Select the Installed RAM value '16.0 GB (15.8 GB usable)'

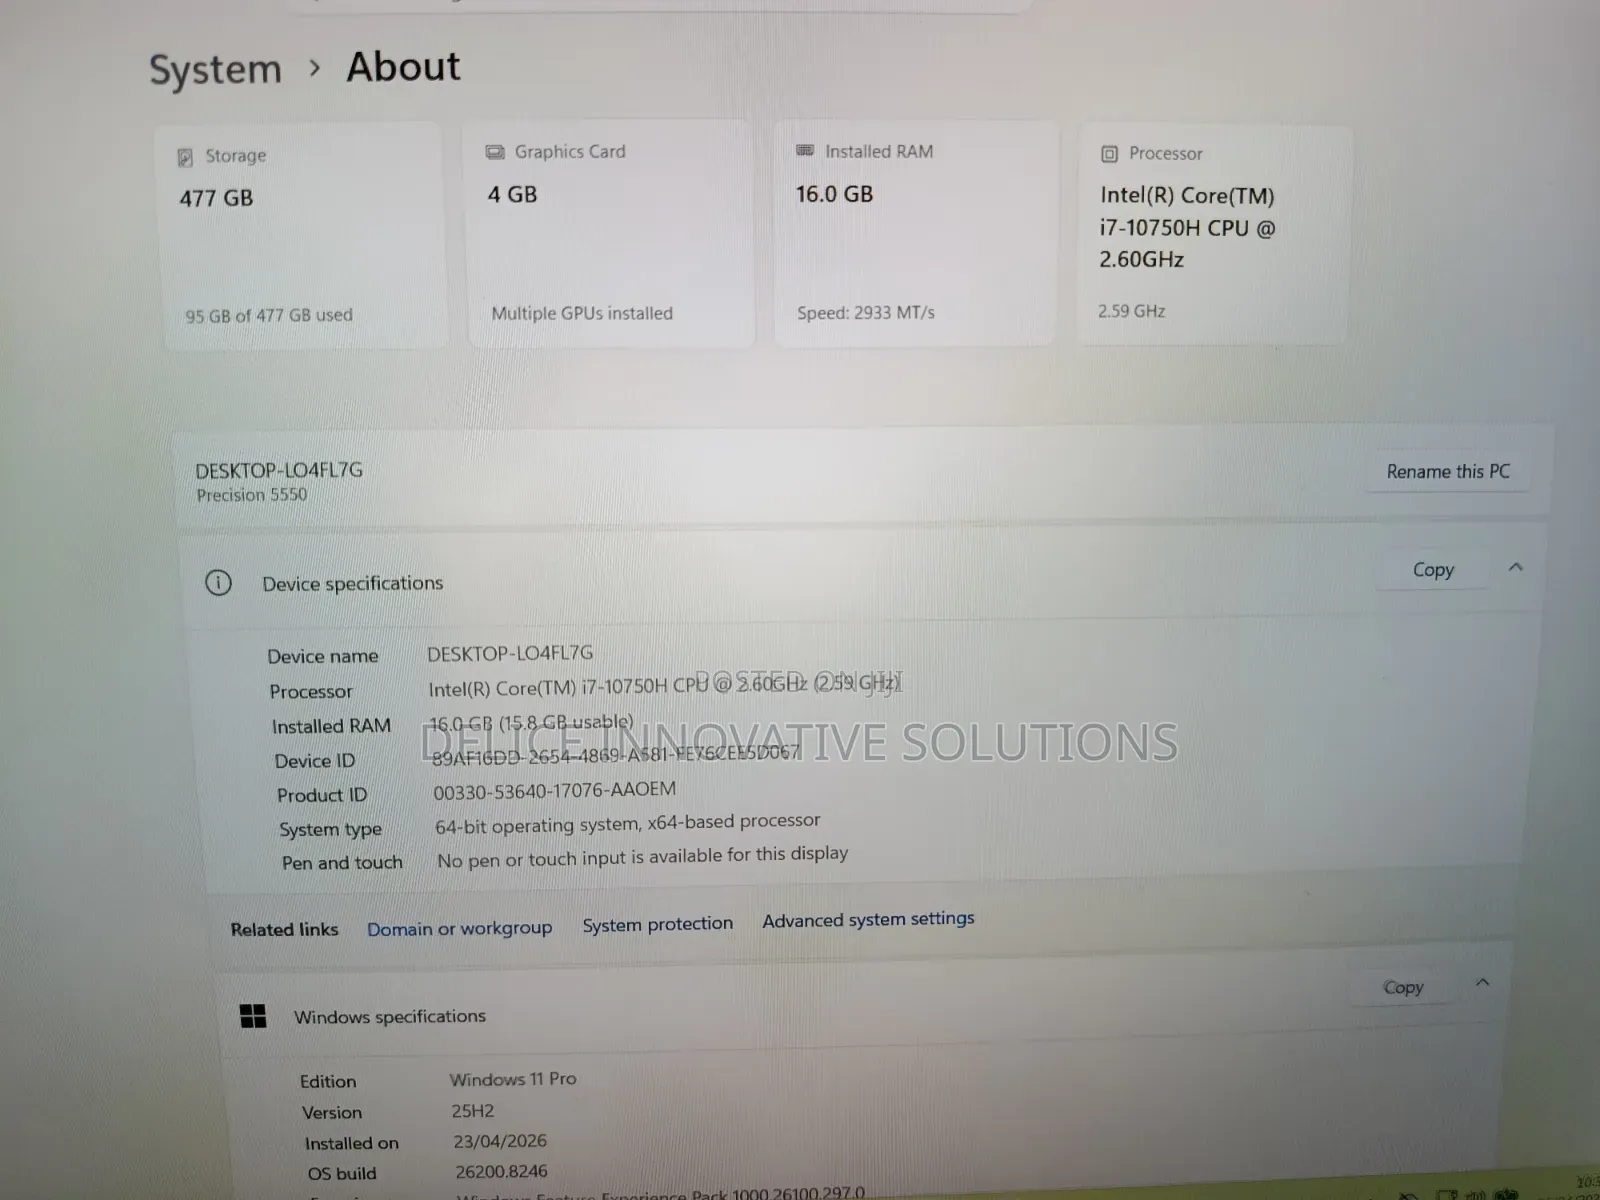tap(531, 722)
